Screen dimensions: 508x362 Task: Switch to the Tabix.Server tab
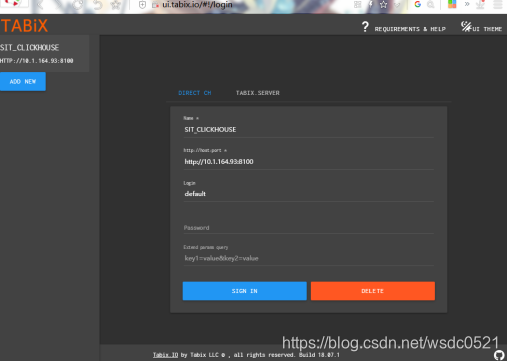coord(258,93)
